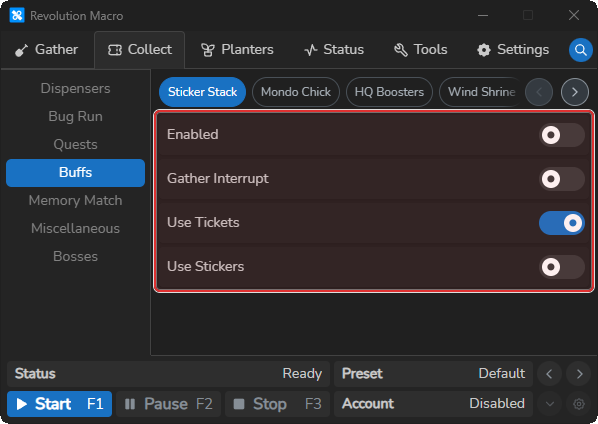598x424 pixels.
Task: Click the Account Disabled field
Action: (433, 404)
